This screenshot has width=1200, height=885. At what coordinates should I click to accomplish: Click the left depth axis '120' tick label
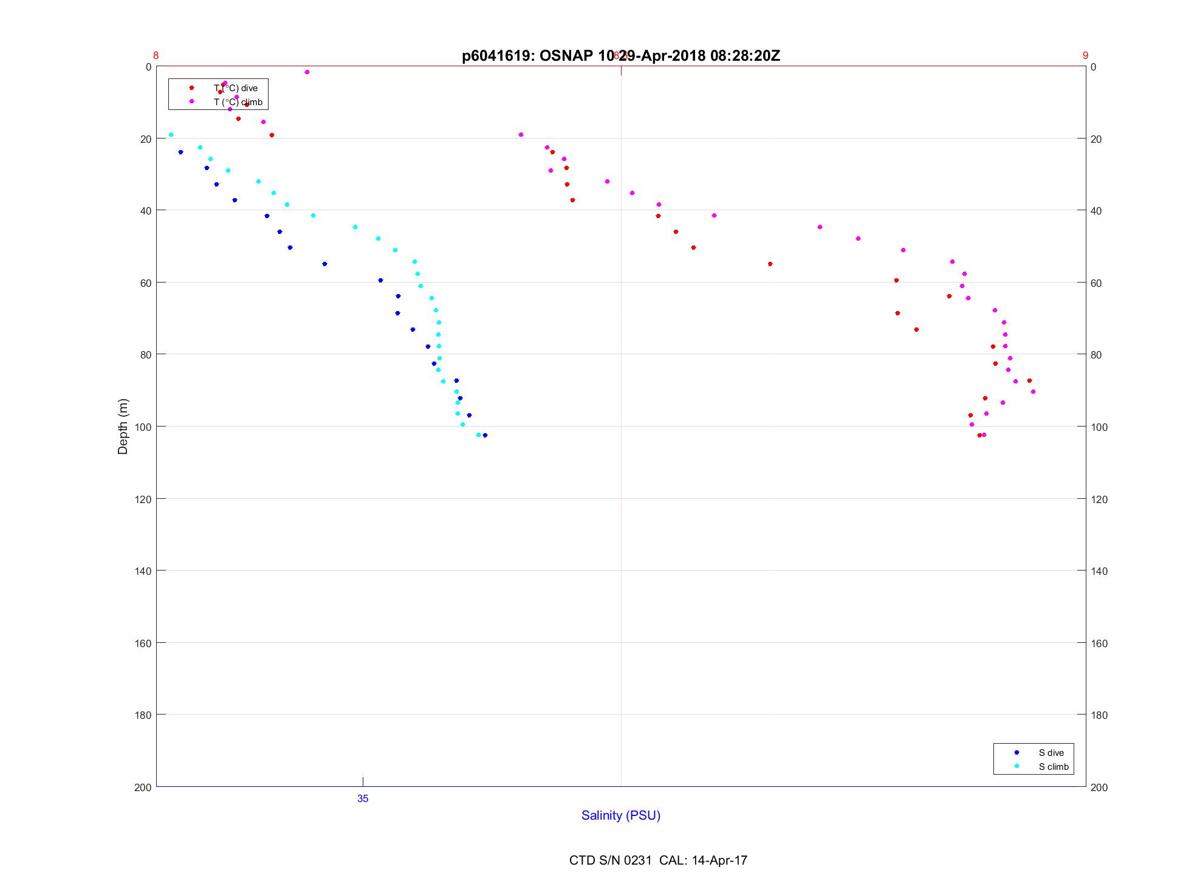coord(143,499)
